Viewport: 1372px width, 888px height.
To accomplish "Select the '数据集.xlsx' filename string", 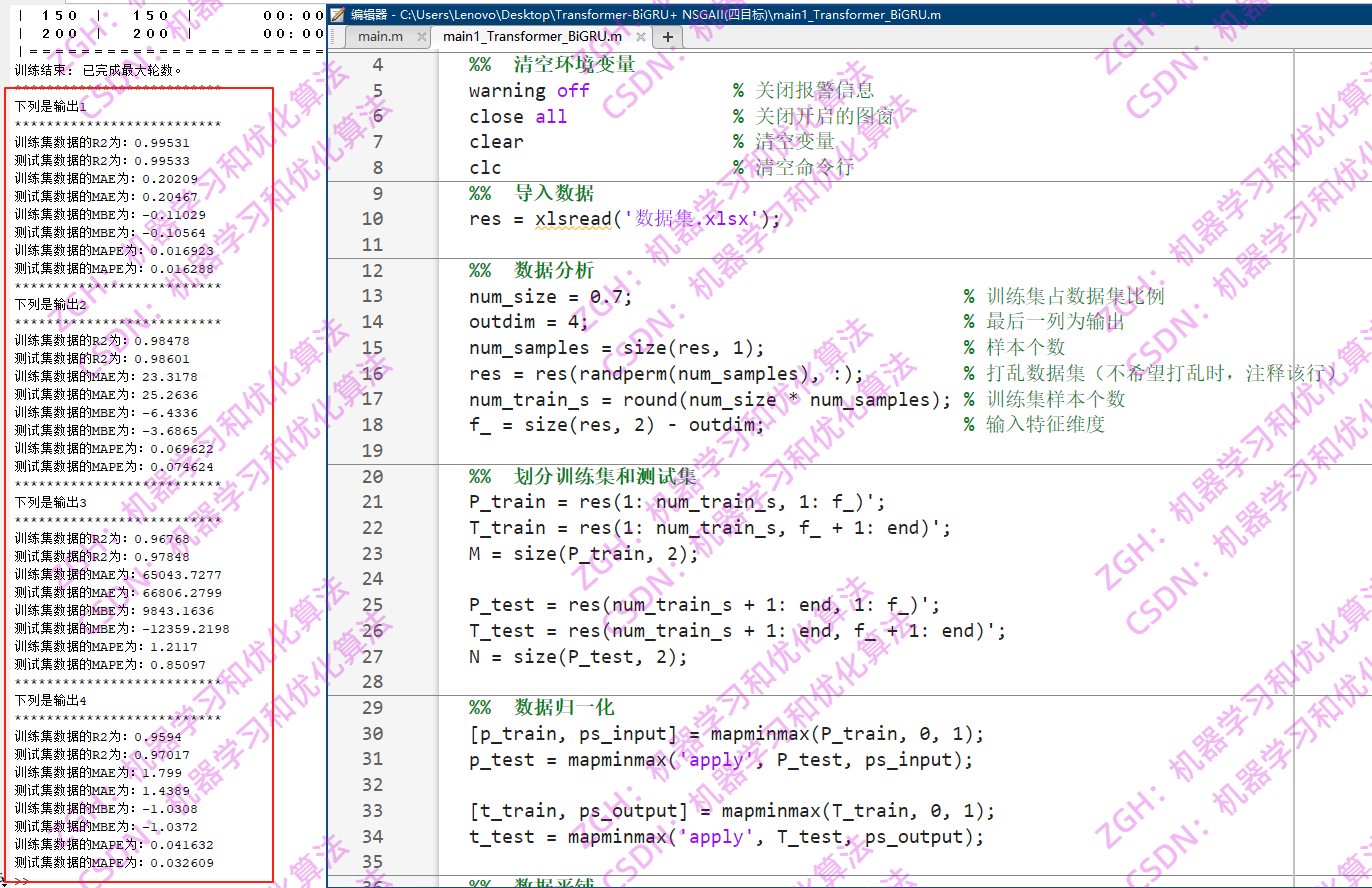I will point(681,218).
